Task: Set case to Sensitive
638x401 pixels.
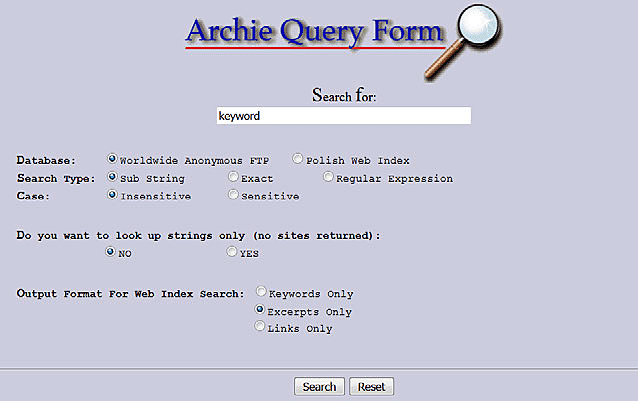Action: point(233,194)
